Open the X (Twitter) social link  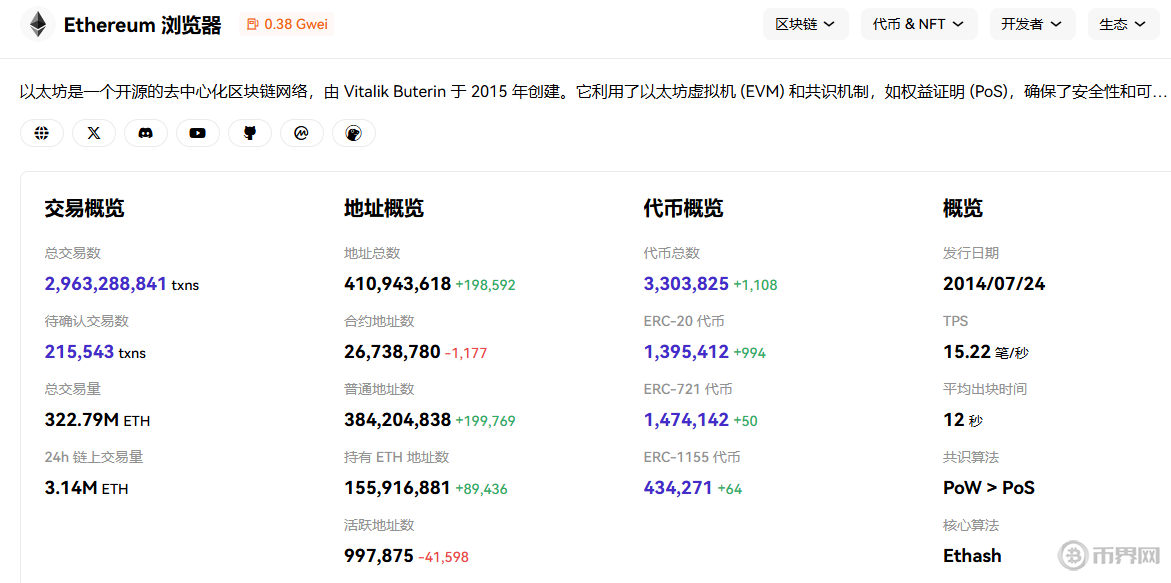pos(94,133)
